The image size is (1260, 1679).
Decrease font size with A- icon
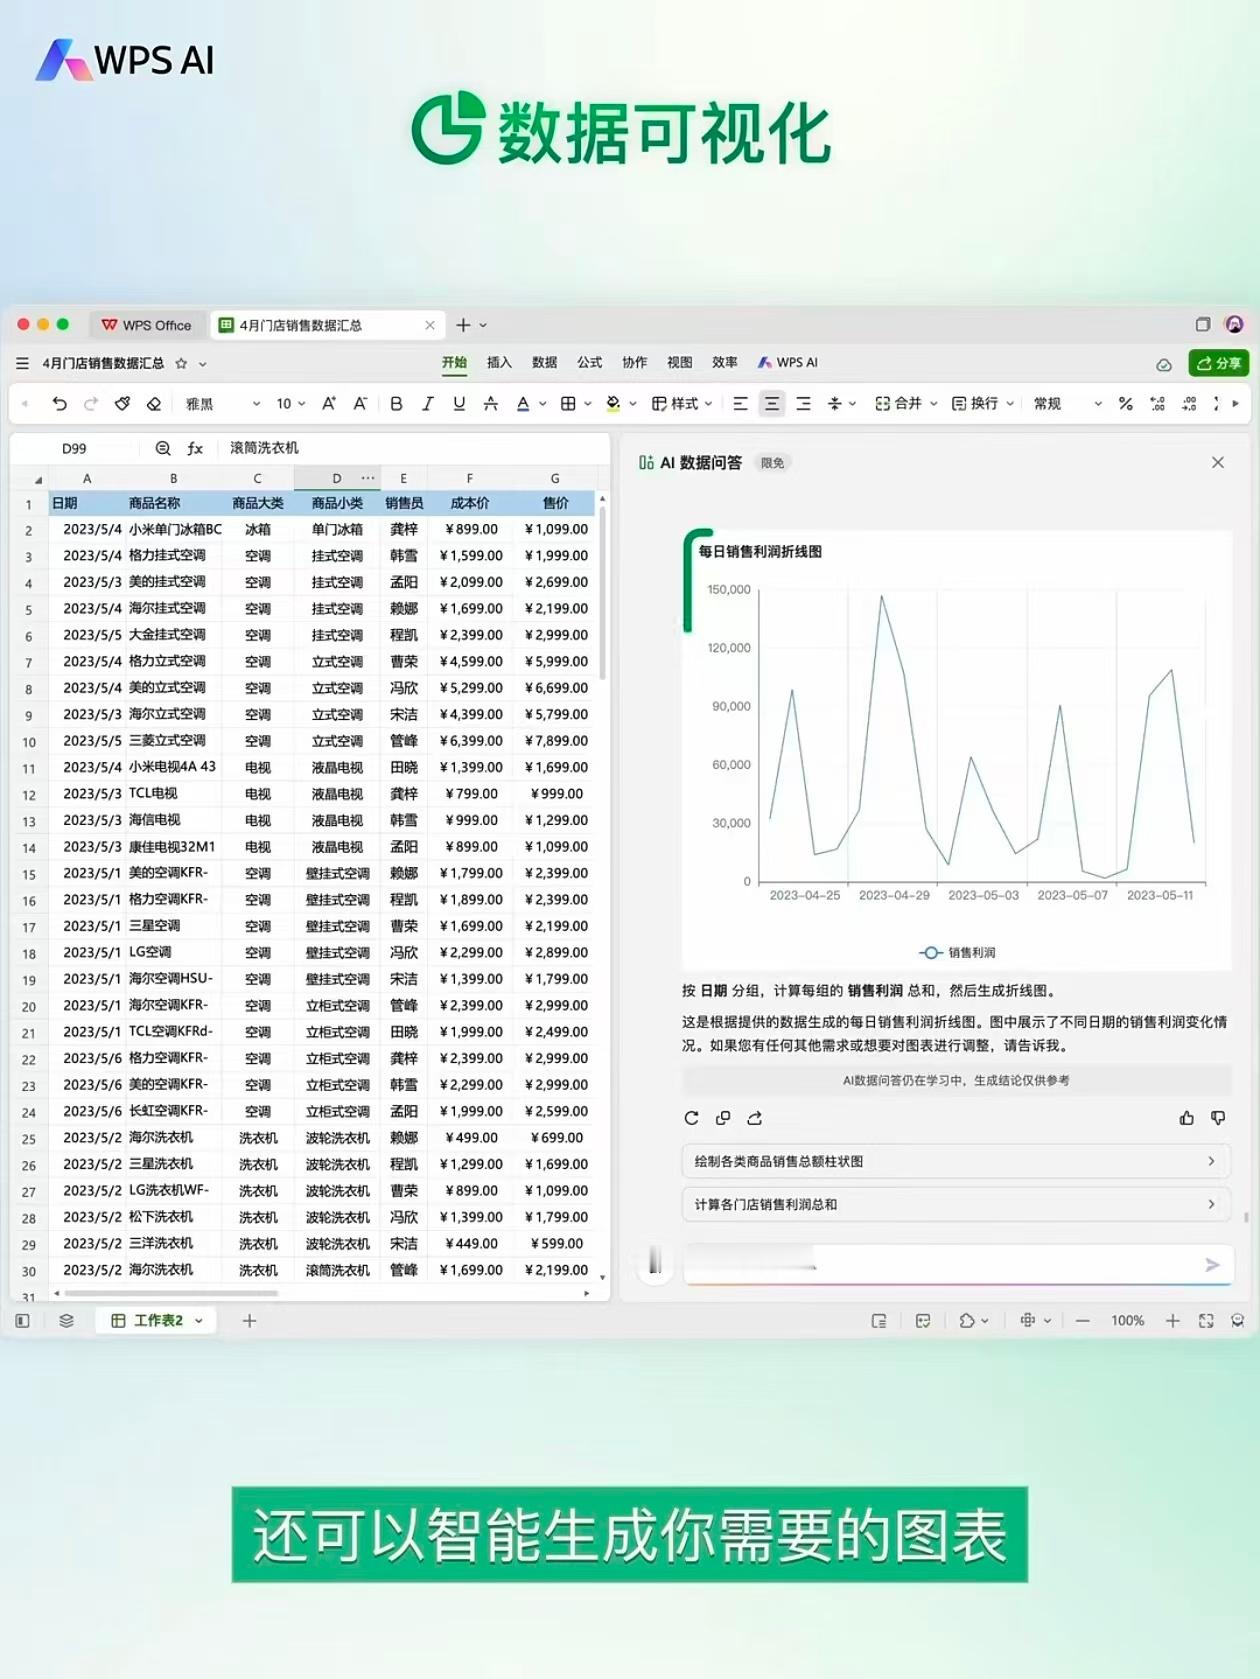(360, 403)
